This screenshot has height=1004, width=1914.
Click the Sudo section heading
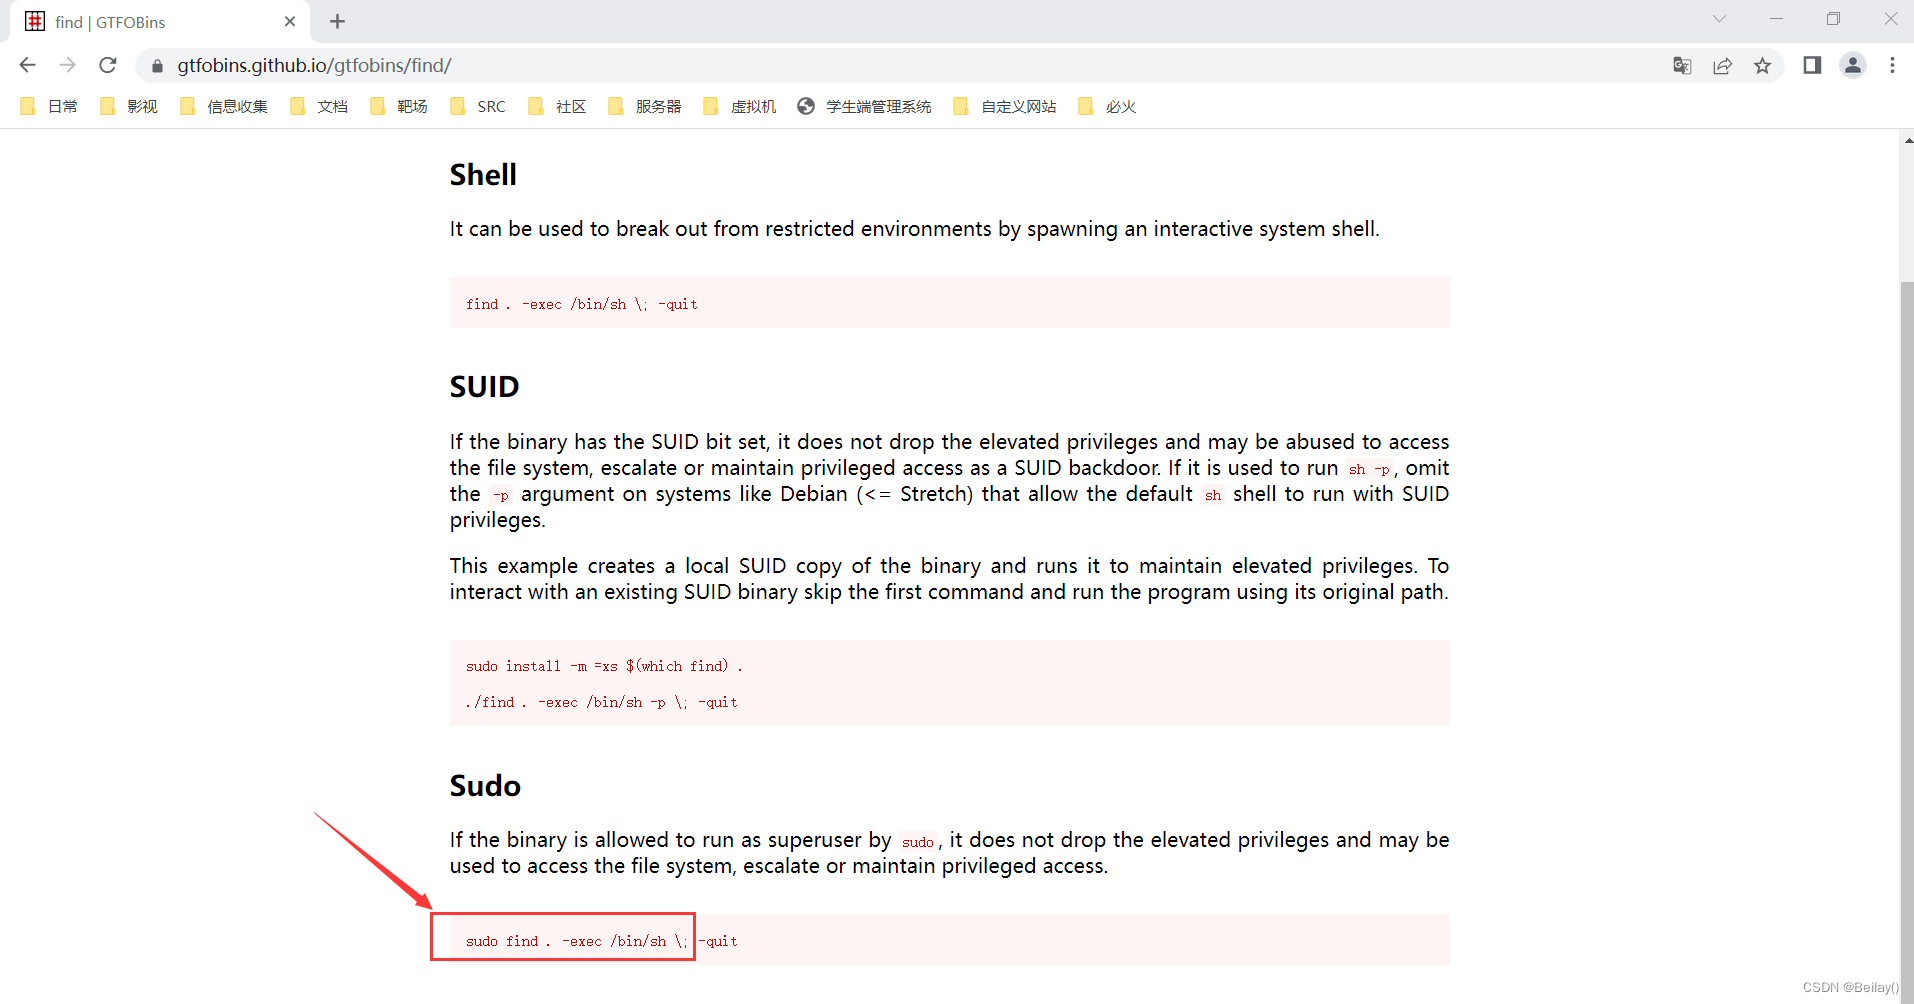tap(485, 786)
